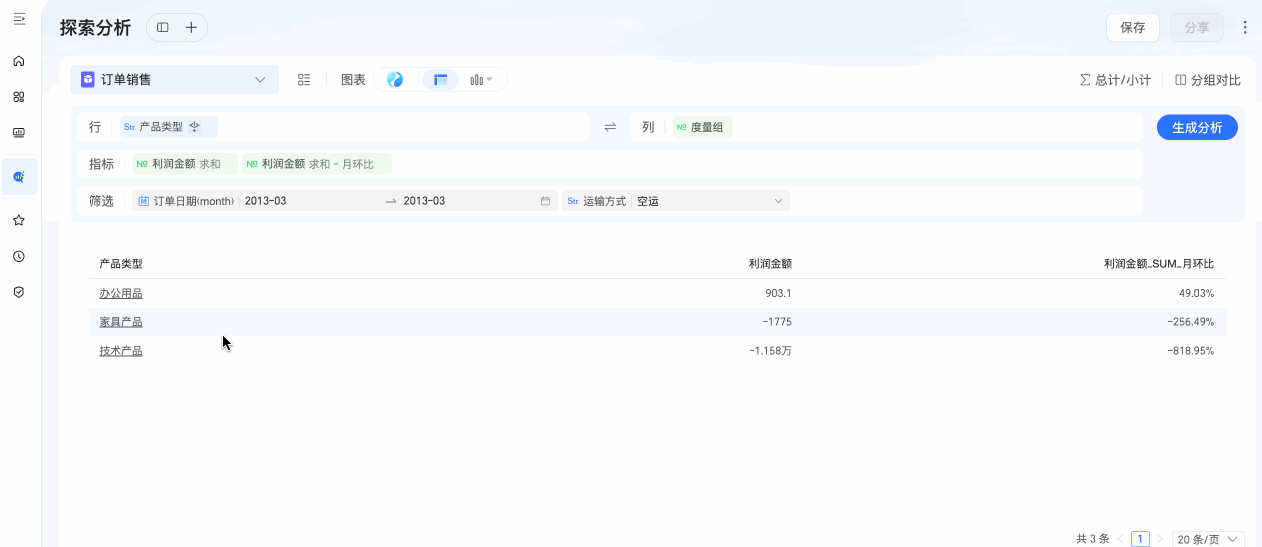Open 总计/小计 options
Image resolution: width=1262 pixels, height=547 pixels.
point(1115,80)
